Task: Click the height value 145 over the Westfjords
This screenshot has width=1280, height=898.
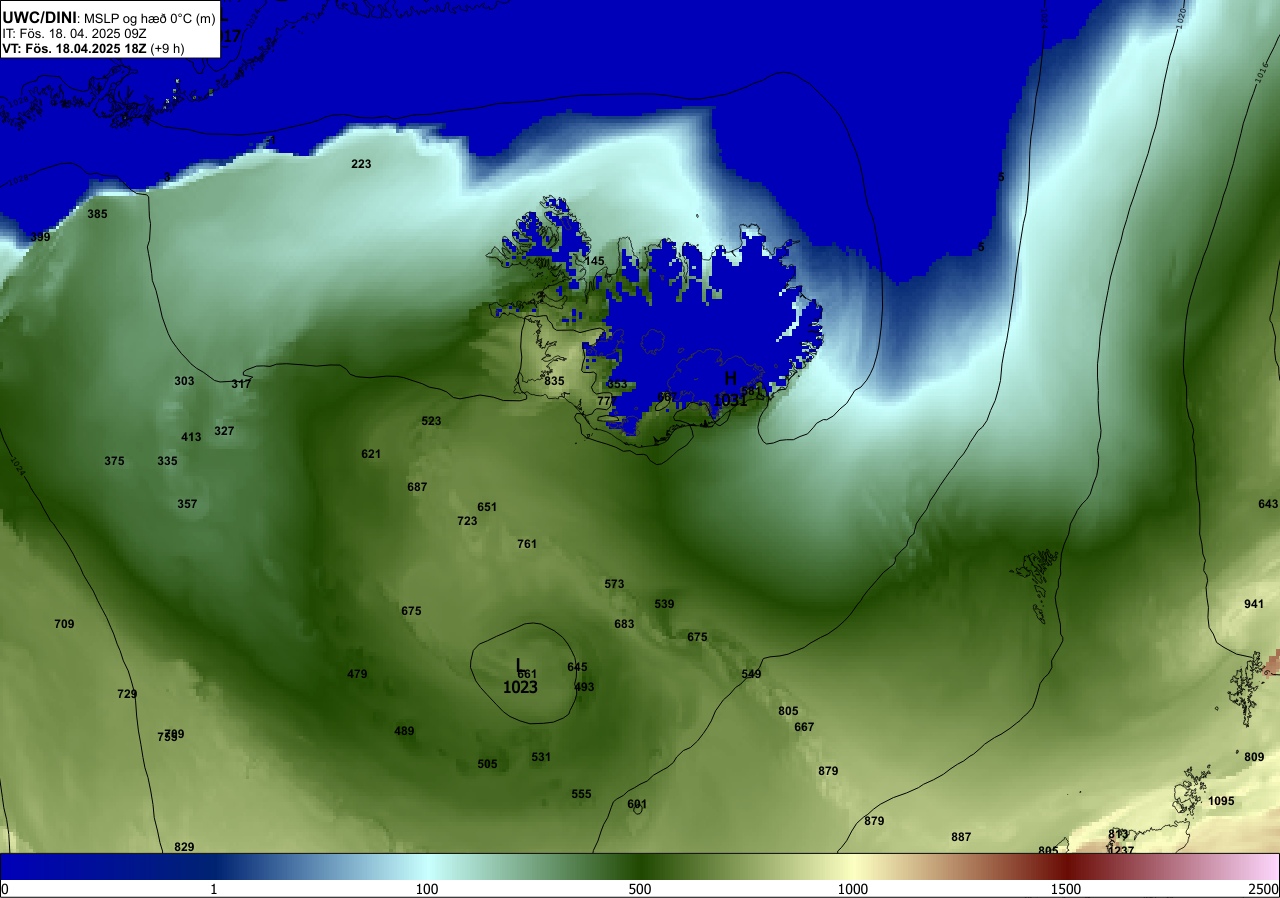Action: click(594, 261)
